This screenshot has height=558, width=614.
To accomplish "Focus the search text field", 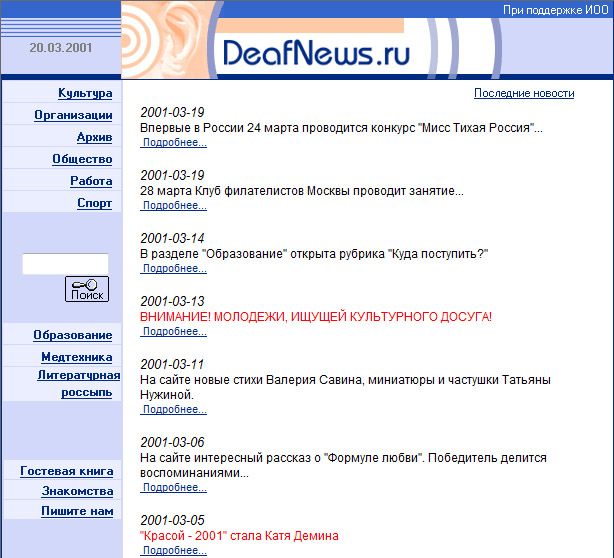I will (65, 264).
